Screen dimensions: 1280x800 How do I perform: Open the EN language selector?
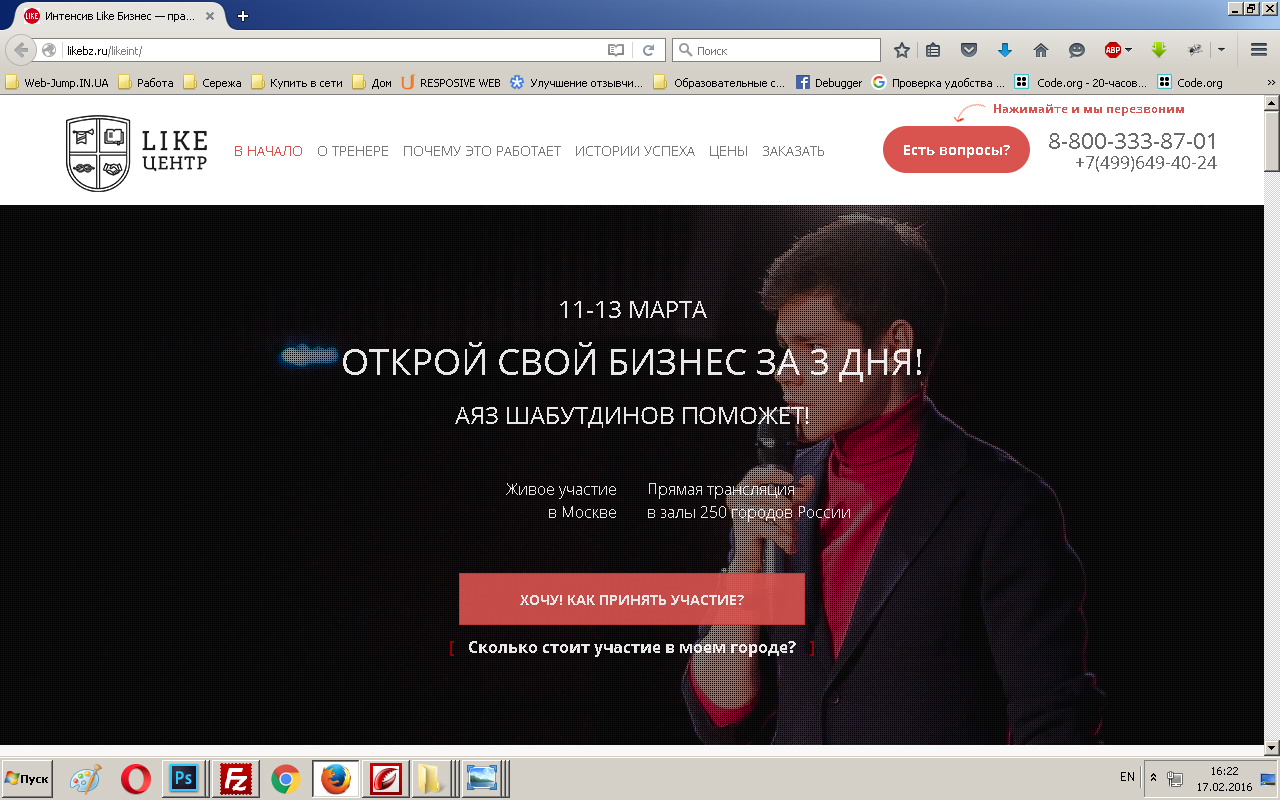point(1127,777)
